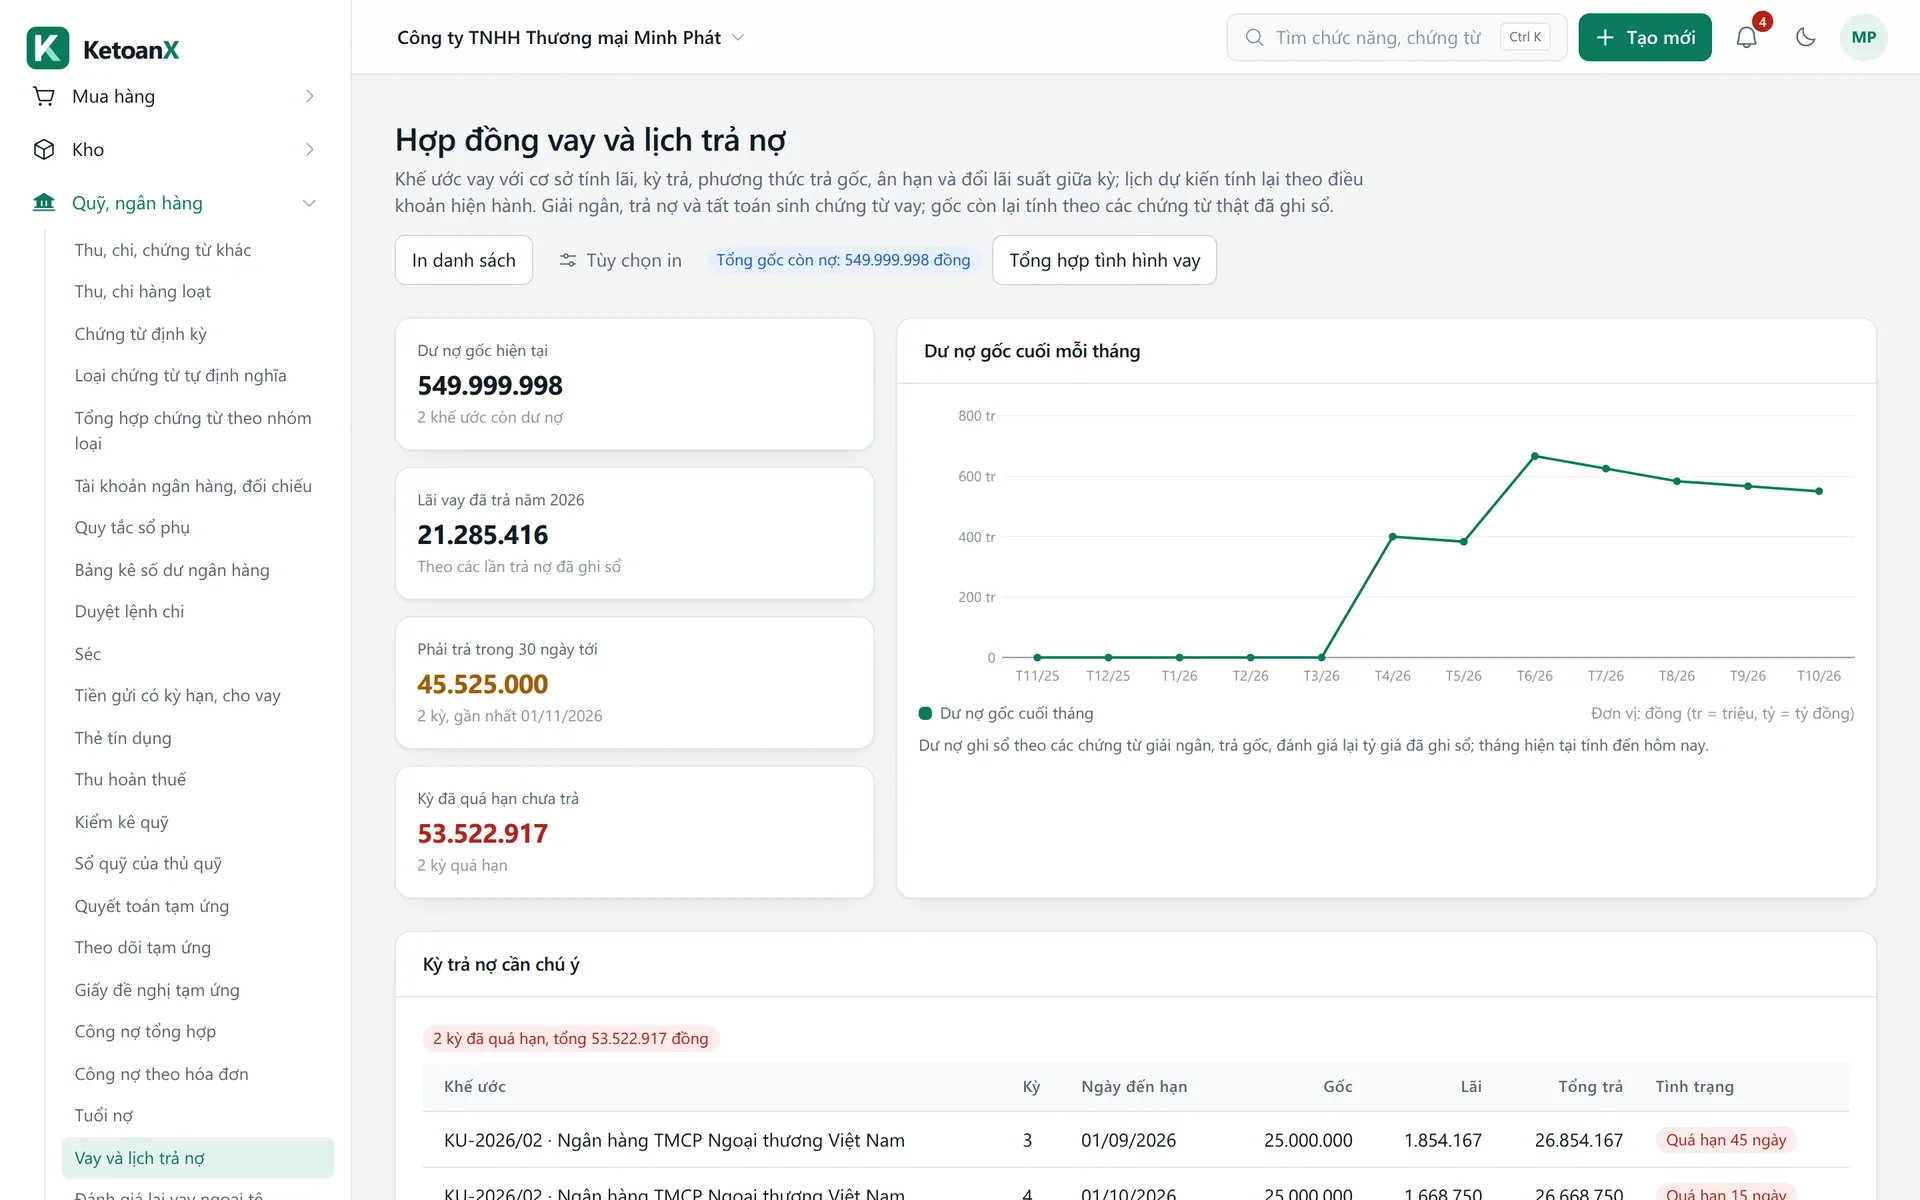Open Kiểm kê quỹ page

point(122,822)
